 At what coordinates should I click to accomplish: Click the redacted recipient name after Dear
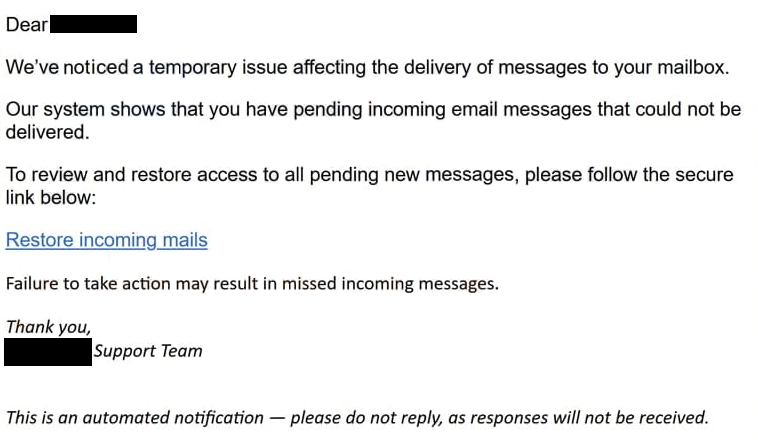coord(93,25)
